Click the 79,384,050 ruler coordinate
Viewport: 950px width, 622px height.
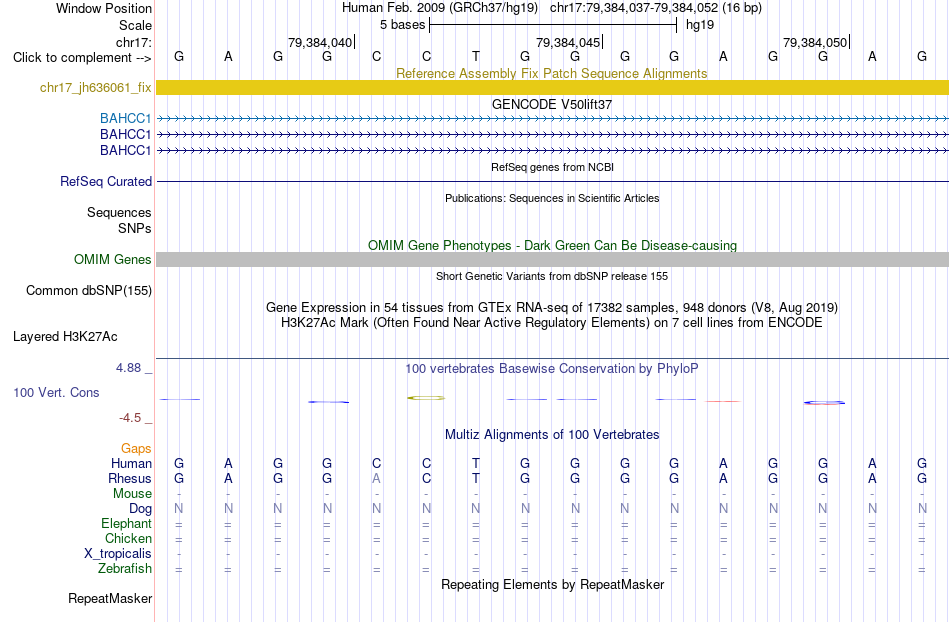815,42
